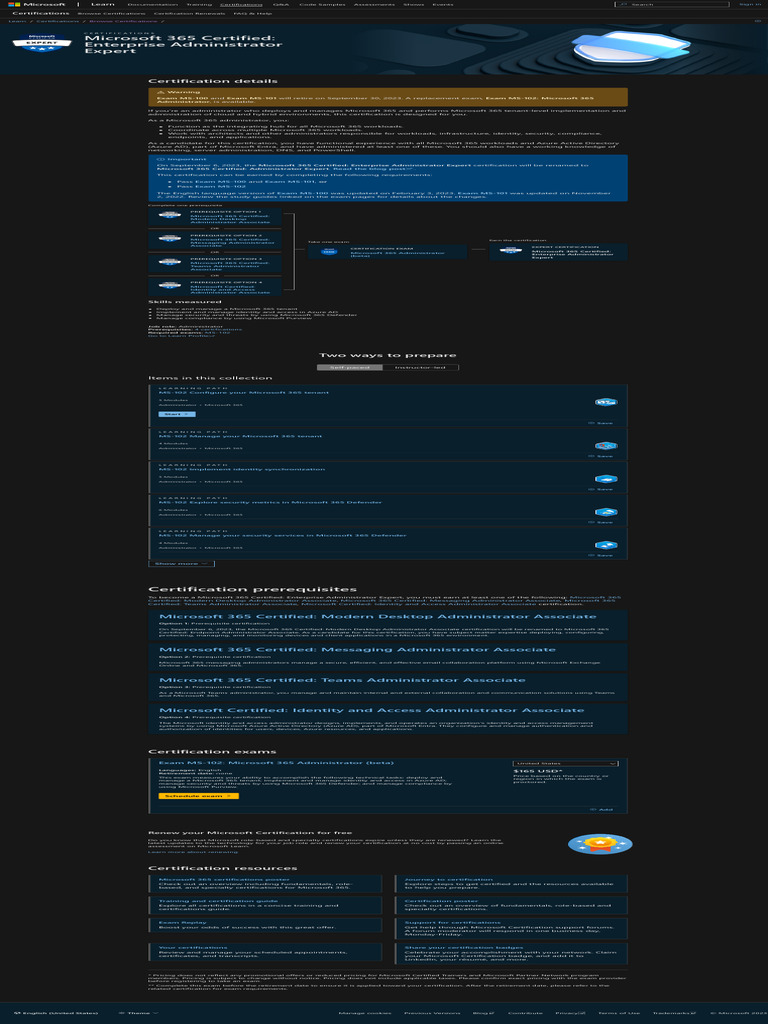Click the Start button on first learning path
The width and height of the screenshot is (768, 1024).
[x=177, y=415]
